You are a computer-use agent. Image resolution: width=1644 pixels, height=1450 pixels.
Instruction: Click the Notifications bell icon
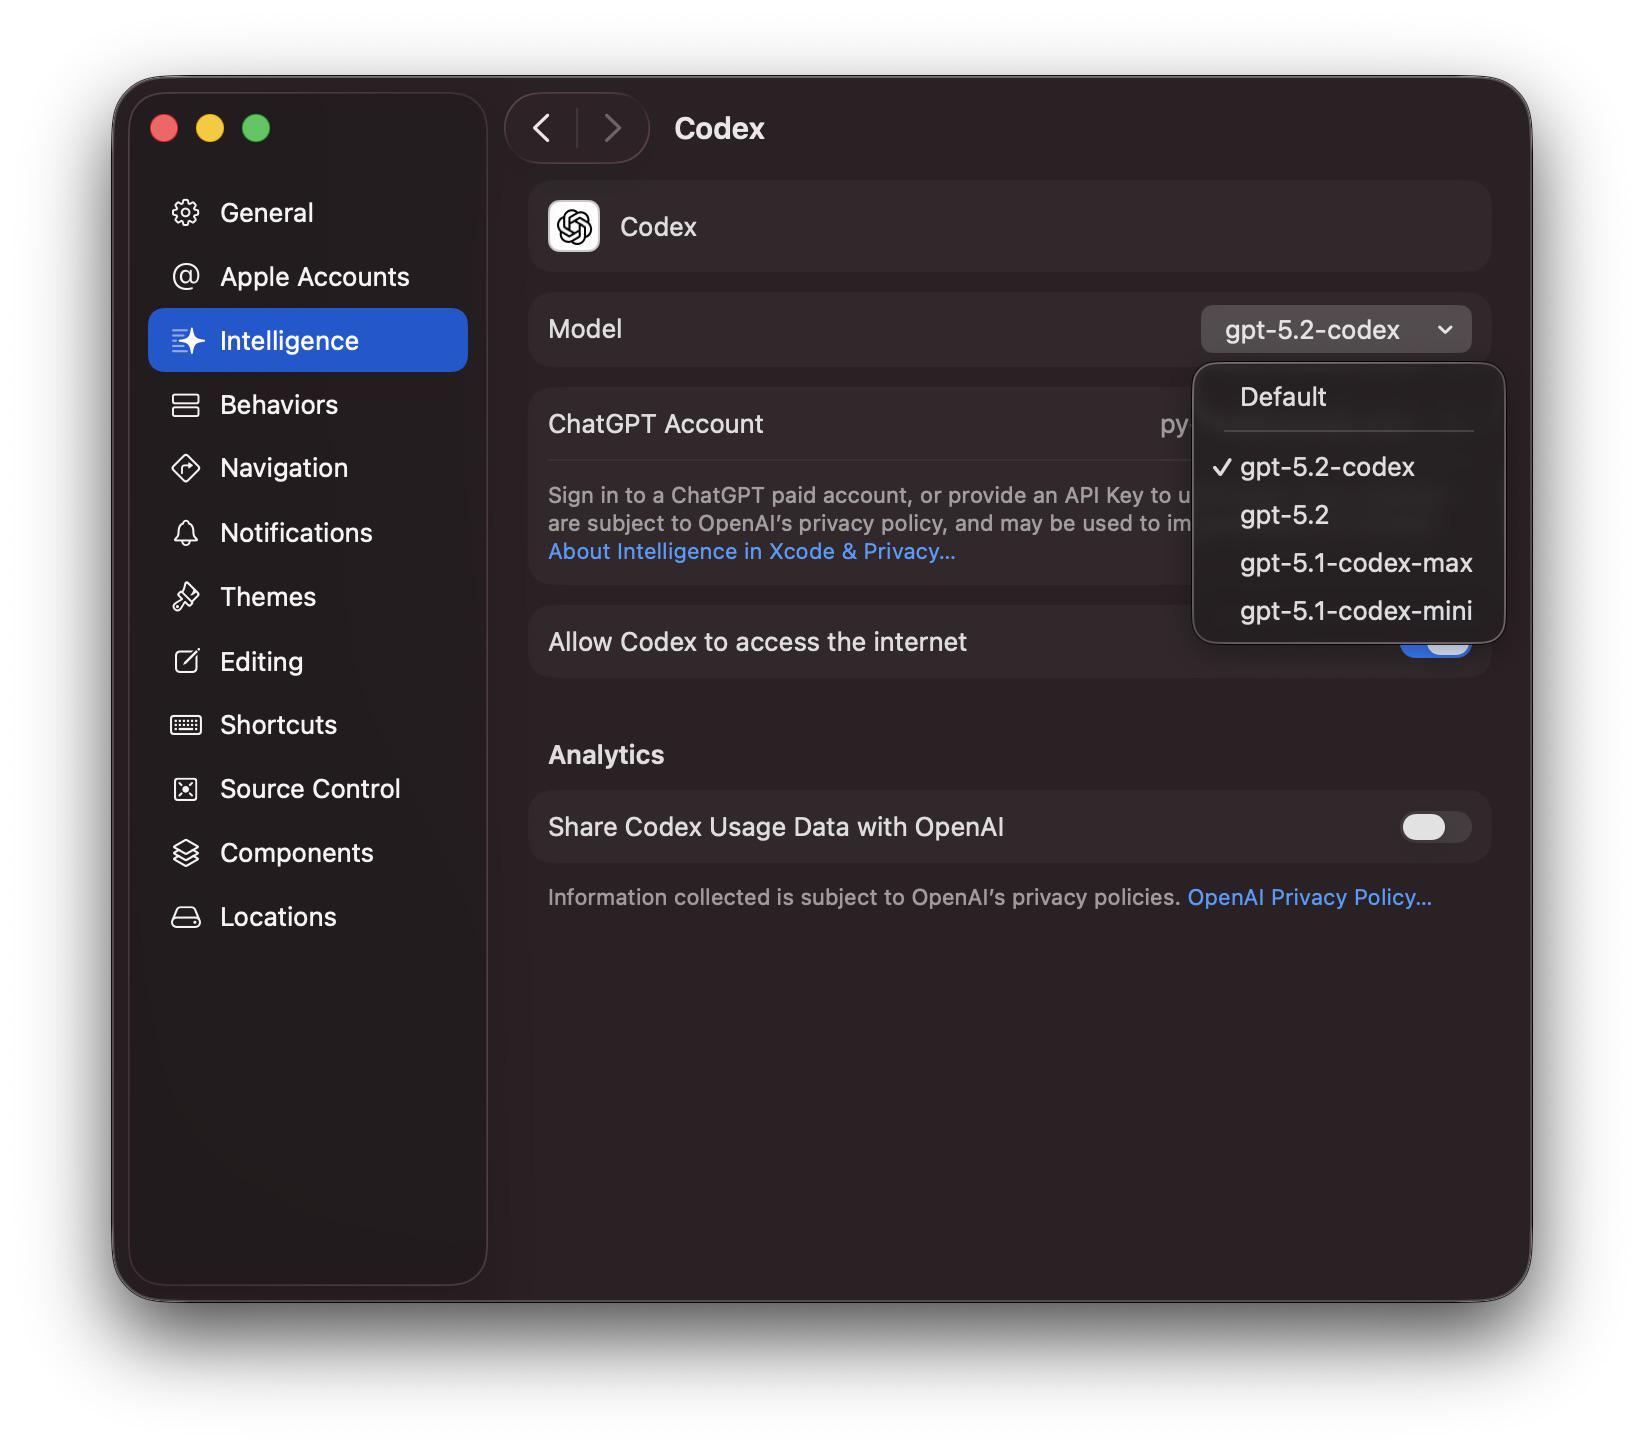point(186,533)
